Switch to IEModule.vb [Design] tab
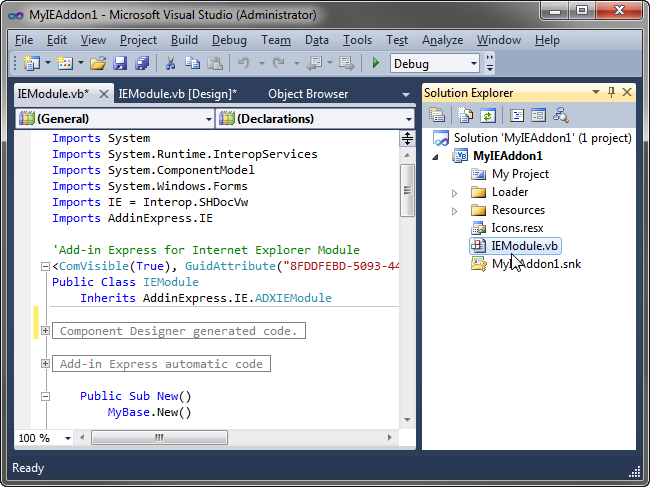 click(178, 94)
